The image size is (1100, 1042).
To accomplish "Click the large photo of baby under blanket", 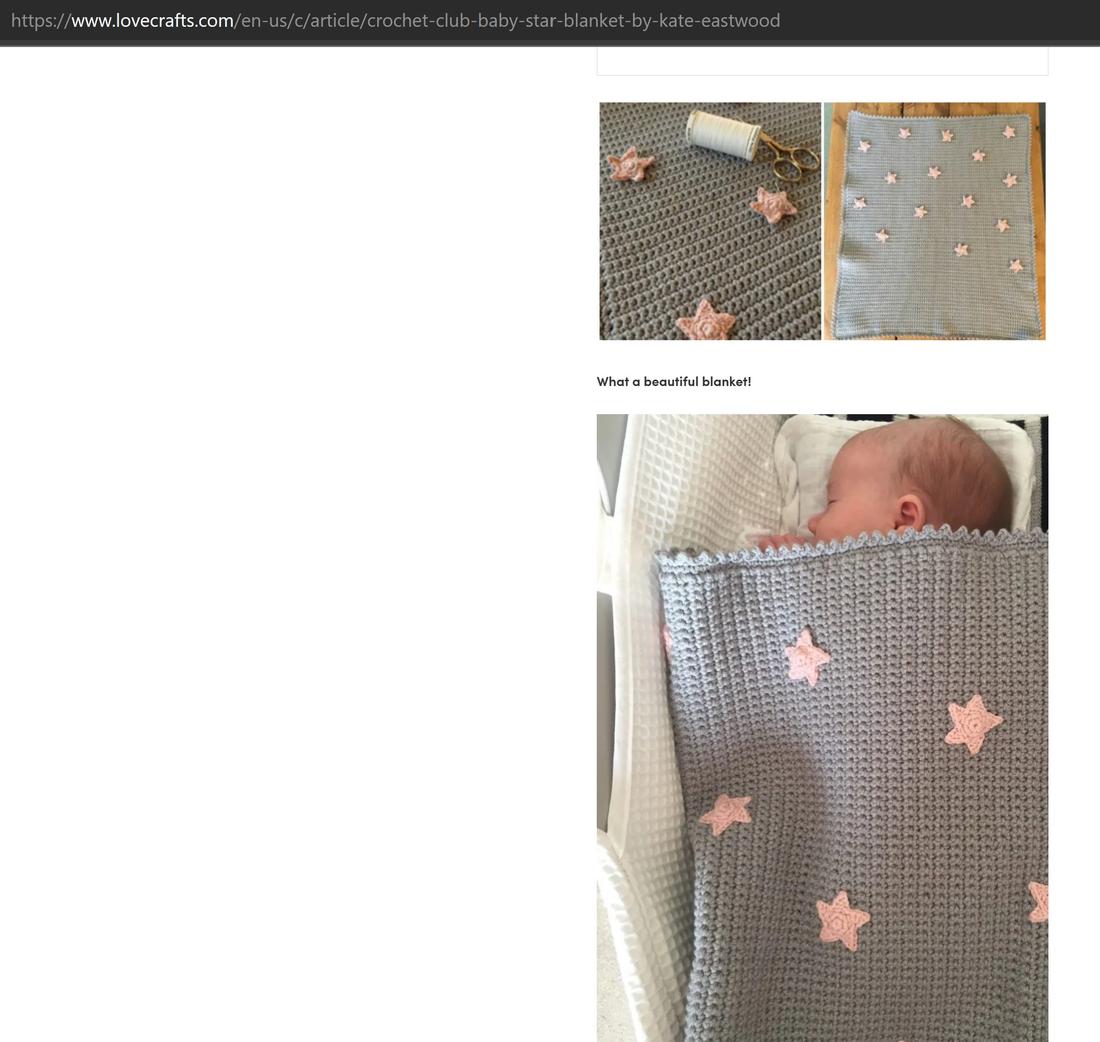I will [822, 728].
